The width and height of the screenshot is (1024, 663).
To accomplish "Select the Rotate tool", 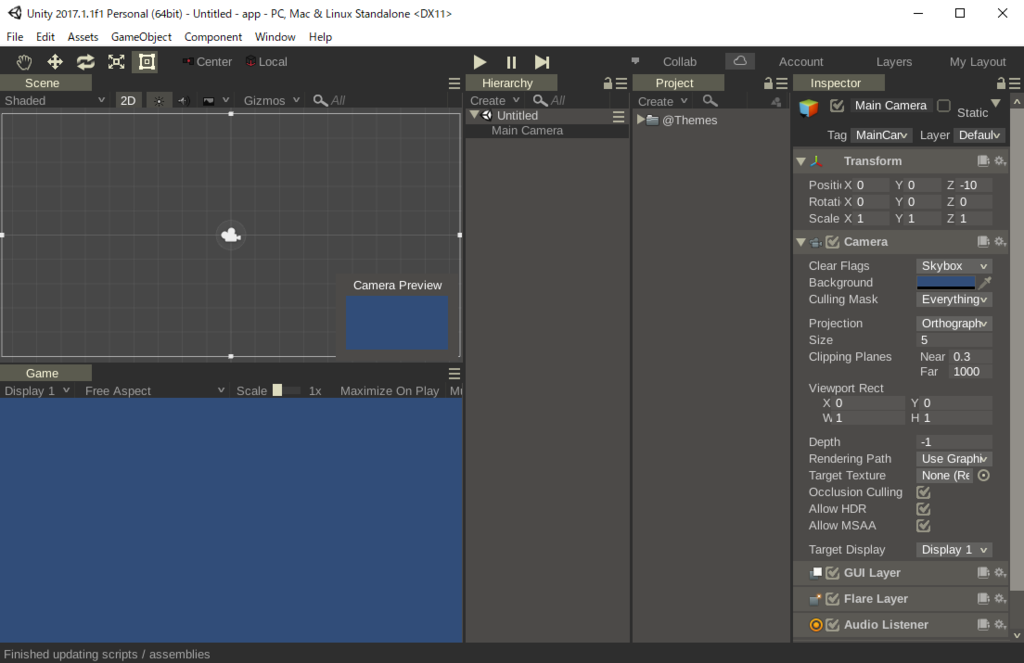I will 85,61.
